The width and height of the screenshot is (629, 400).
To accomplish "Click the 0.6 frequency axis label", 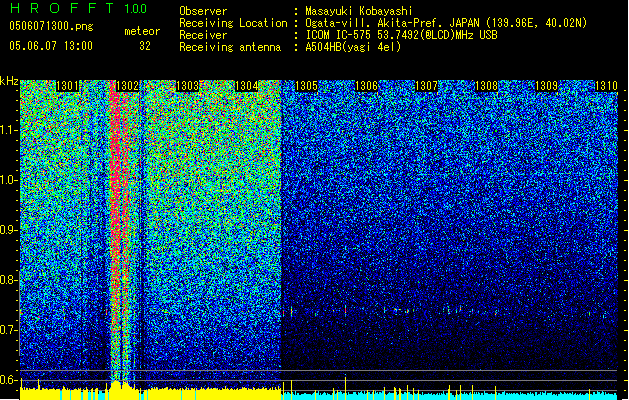I will tap(9, 380).
